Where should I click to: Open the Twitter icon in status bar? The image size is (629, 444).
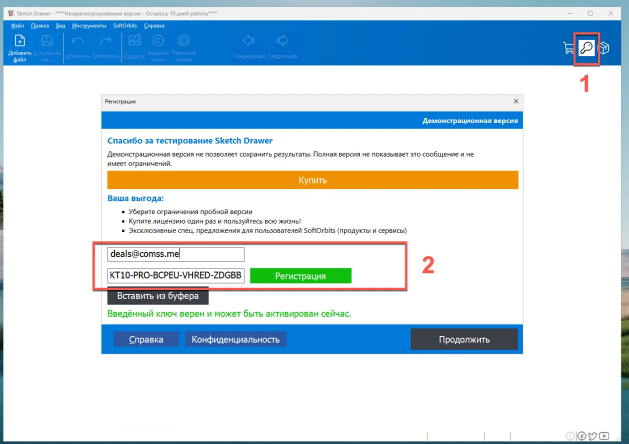(592, 436)
